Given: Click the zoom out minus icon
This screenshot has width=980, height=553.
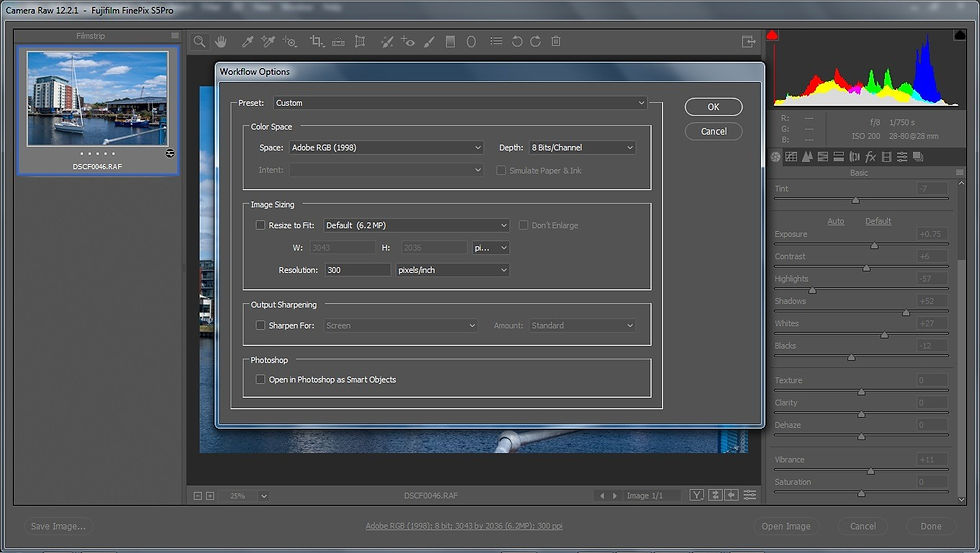Looking at the screenshot, I should coord(198,496).
